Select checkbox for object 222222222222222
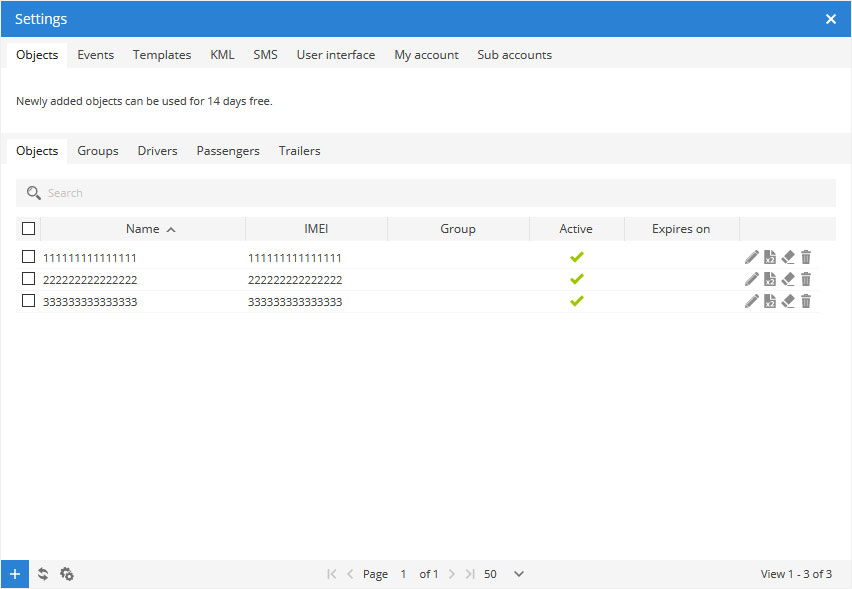This screenshot has height=589, width=852. coord(28,279)
